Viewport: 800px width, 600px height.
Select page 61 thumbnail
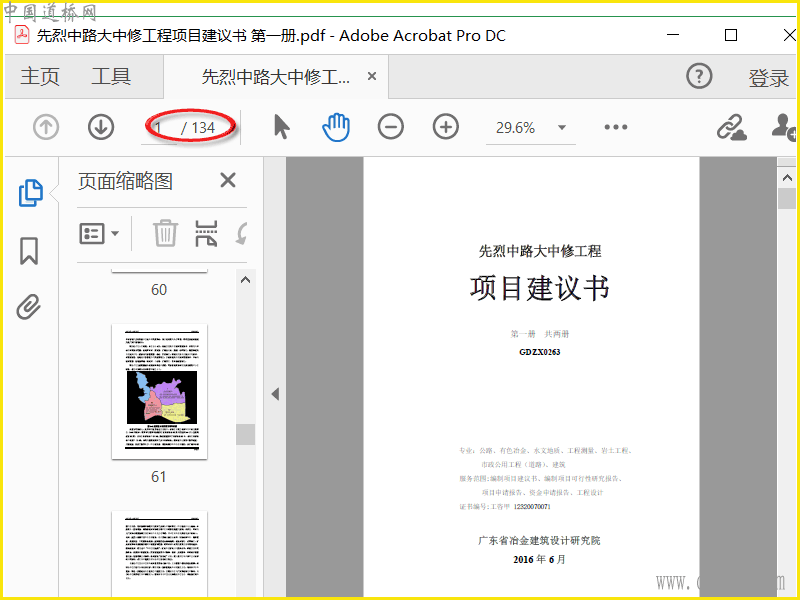click(159, 391)
